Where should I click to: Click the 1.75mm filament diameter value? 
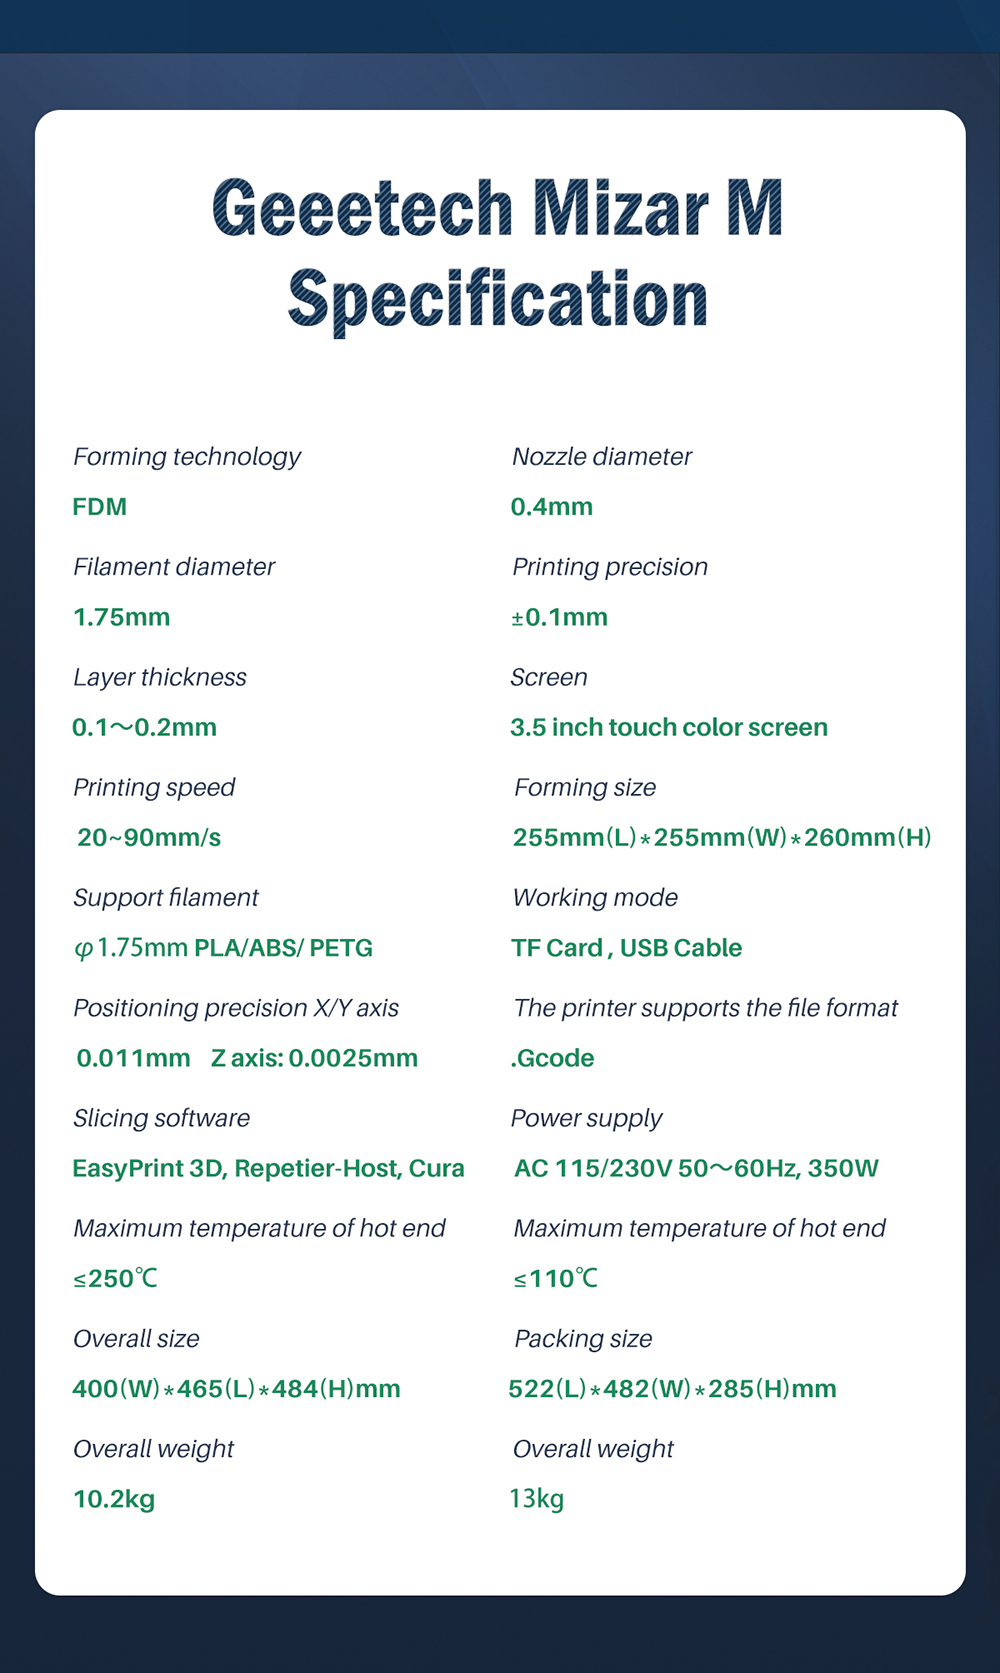pyautogui.click(x=122, y=617)
